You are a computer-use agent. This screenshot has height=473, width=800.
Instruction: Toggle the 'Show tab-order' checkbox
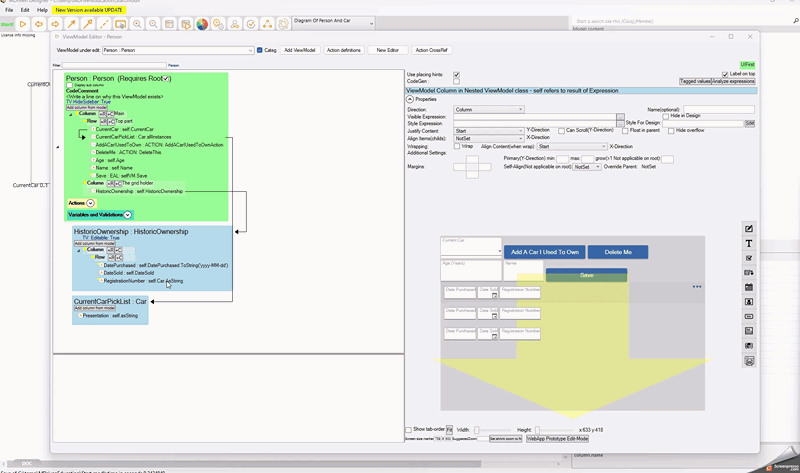[x=408, y=429]
